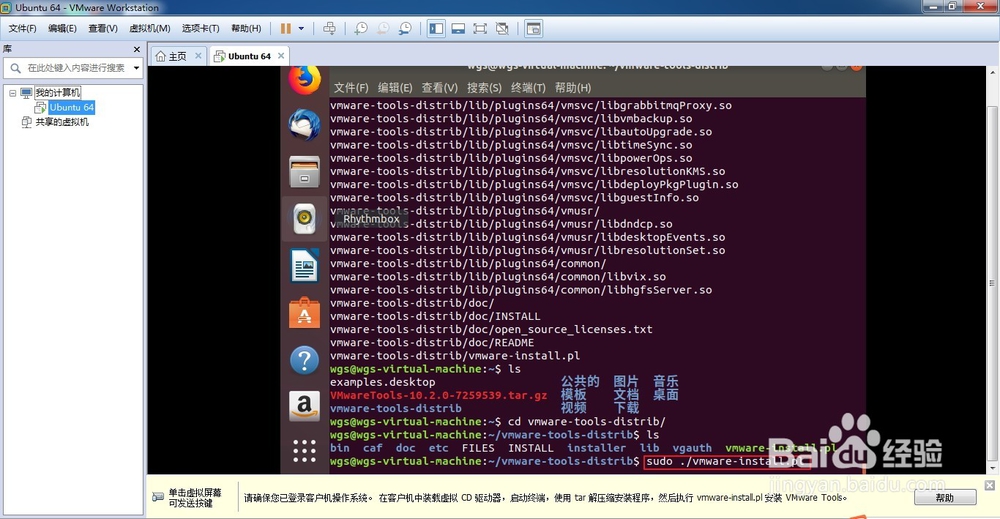Click the send Ctrl+Alt+Del toolbar icon
Image resolution: width=1000 pixels, height=519 pixels.
tap(329, 29)
